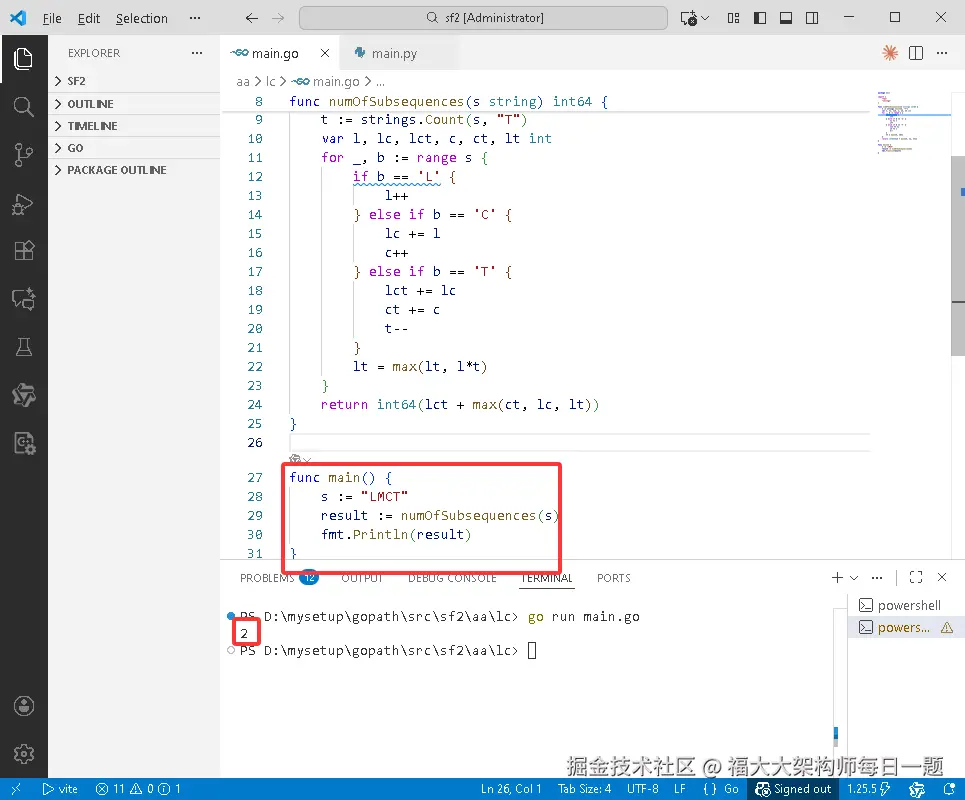Open the Edit menu

pyautogui.click(x=89, y=18)
